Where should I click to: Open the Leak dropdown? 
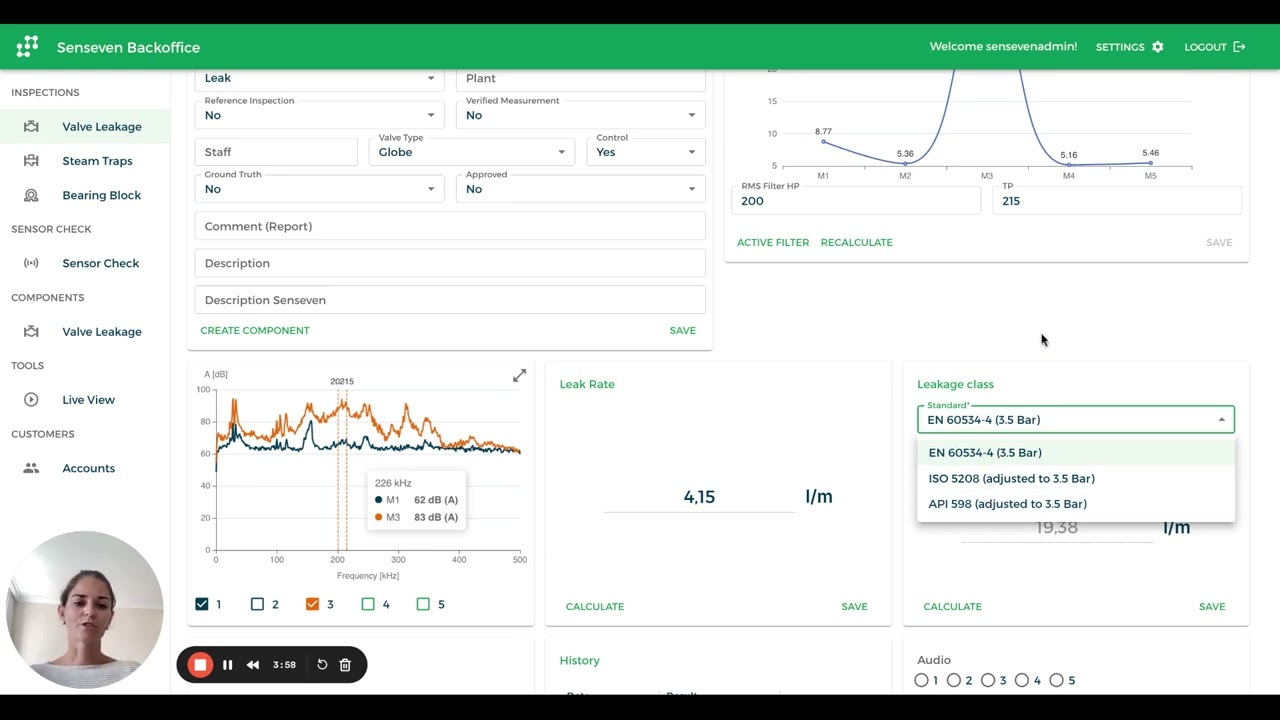coord(320,79)
